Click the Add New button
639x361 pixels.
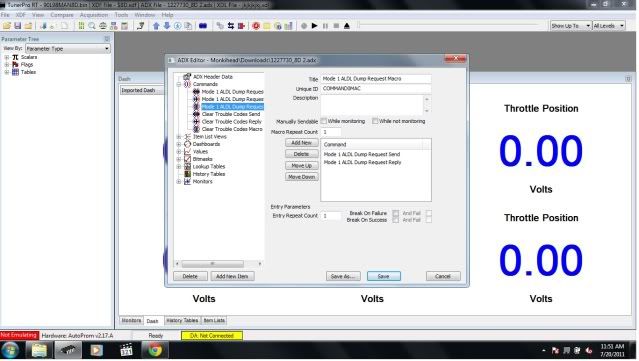[302, 143]
